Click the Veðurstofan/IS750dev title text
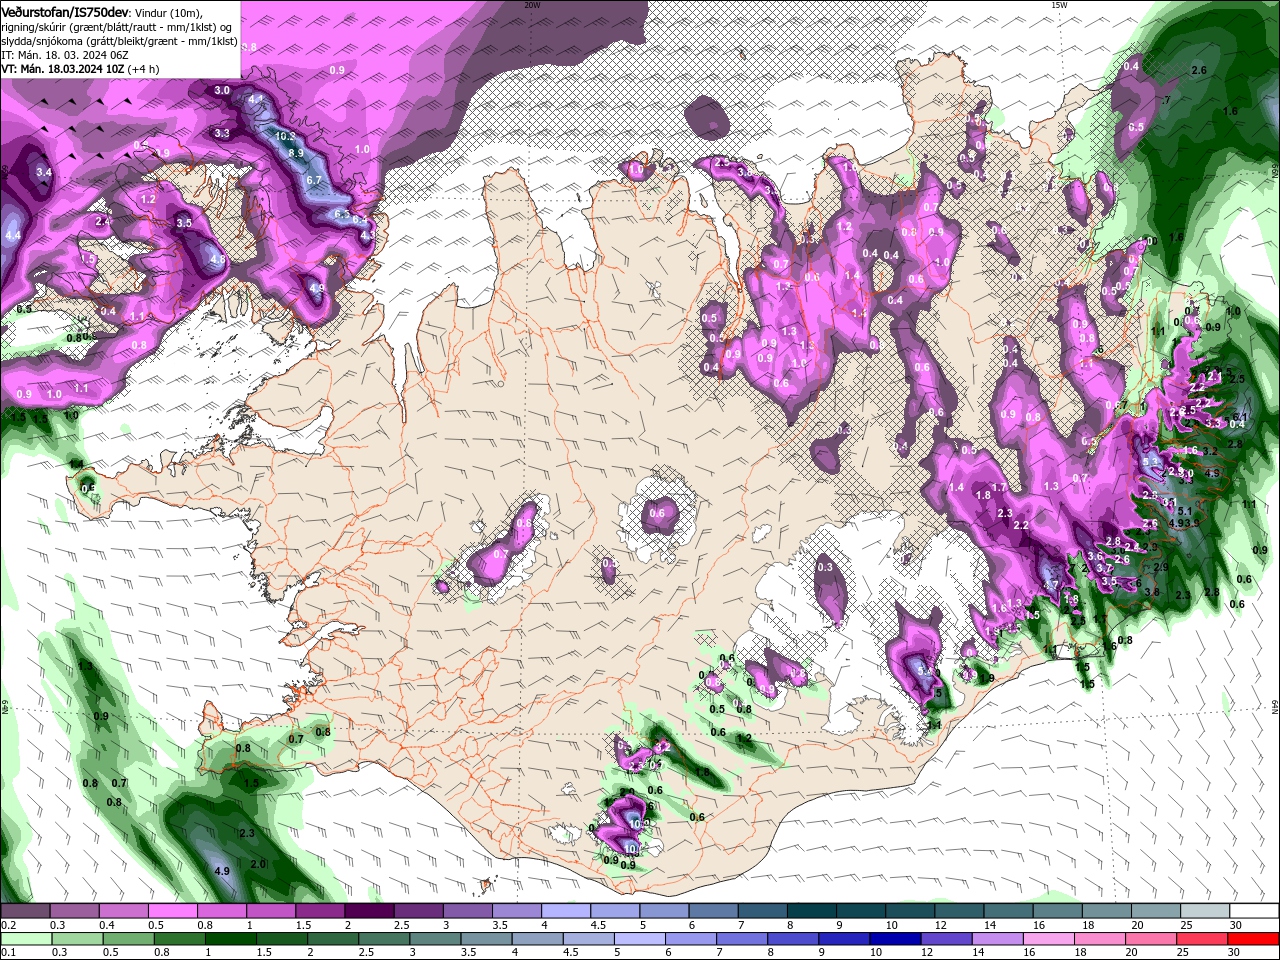 point(65,11)
